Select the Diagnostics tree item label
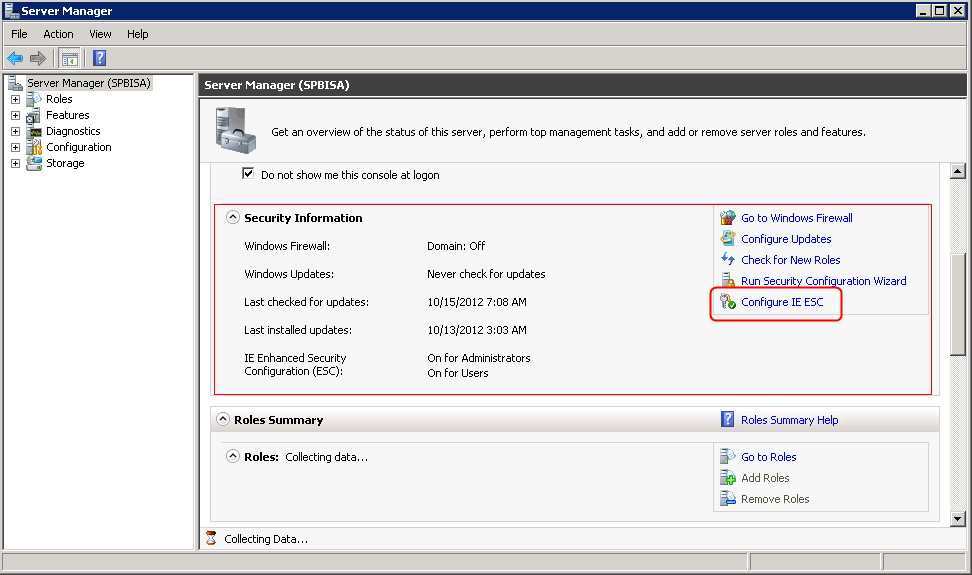This screenshot has height=575, width=972. pos(73,131)
